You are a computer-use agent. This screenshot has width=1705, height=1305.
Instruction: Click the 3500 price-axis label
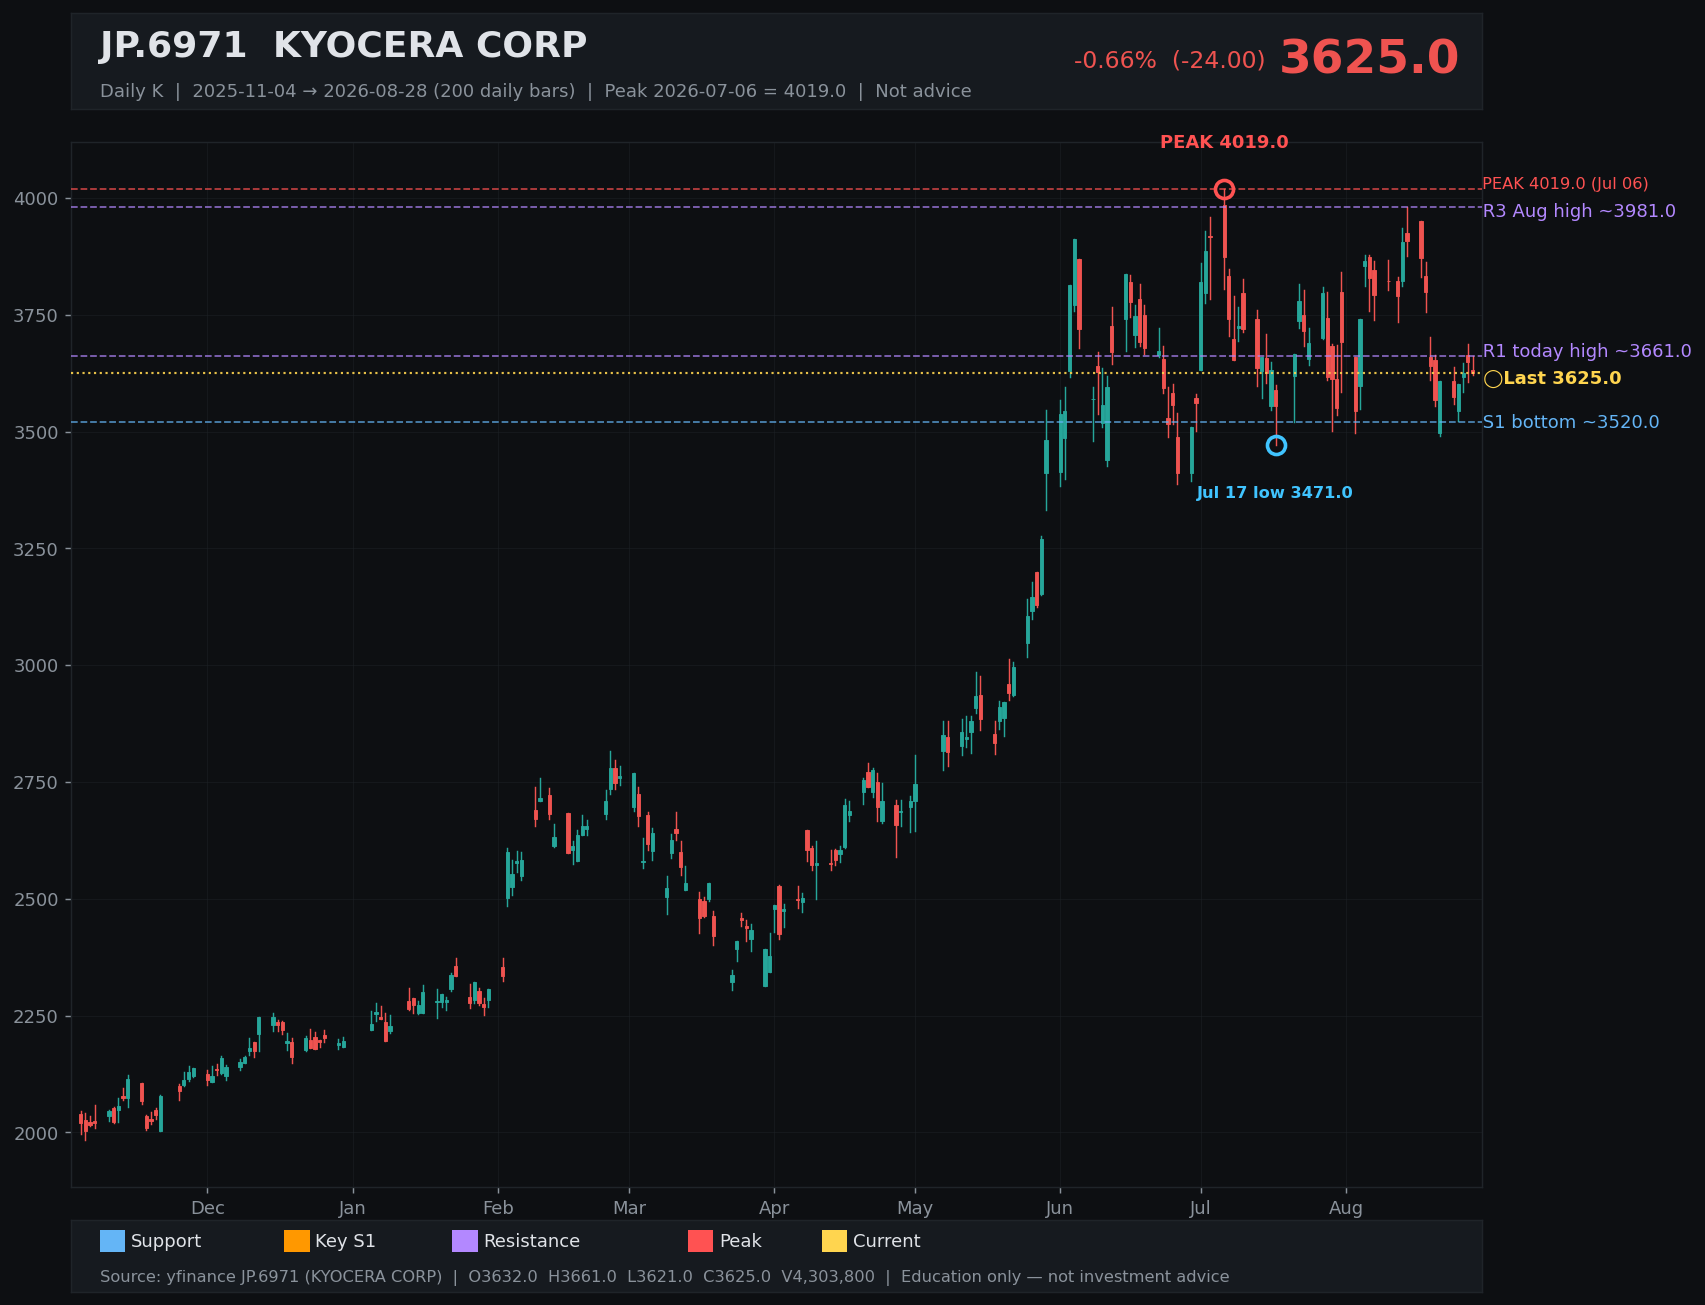coord(36,432)
